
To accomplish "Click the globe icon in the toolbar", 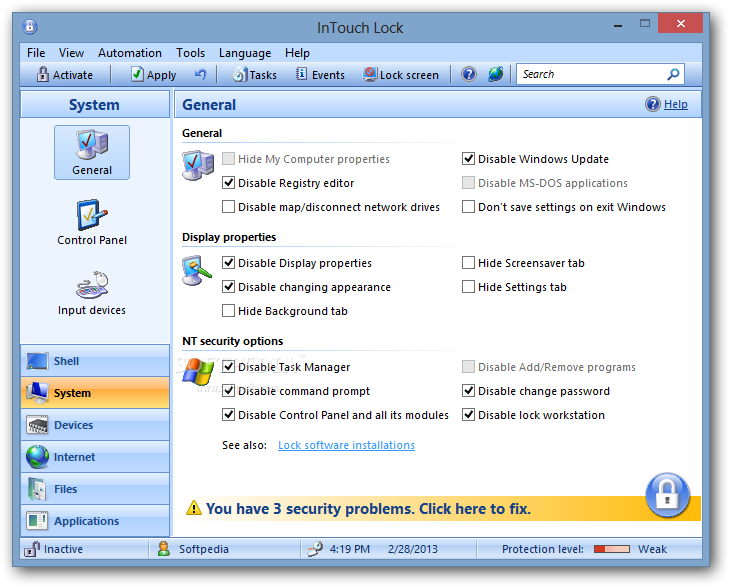I will [x=495, y=74].
